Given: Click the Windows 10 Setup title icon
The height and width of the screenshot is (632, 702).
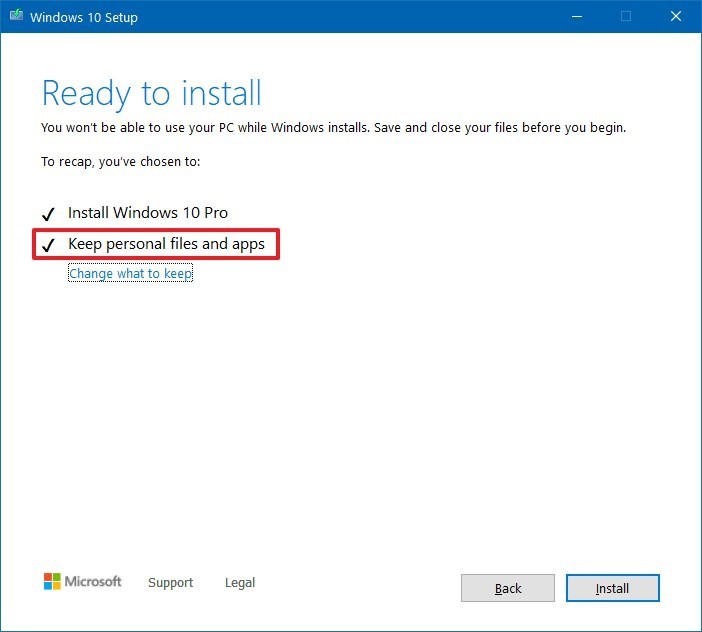Looking at the screenshot, I should tap(16, 16).
